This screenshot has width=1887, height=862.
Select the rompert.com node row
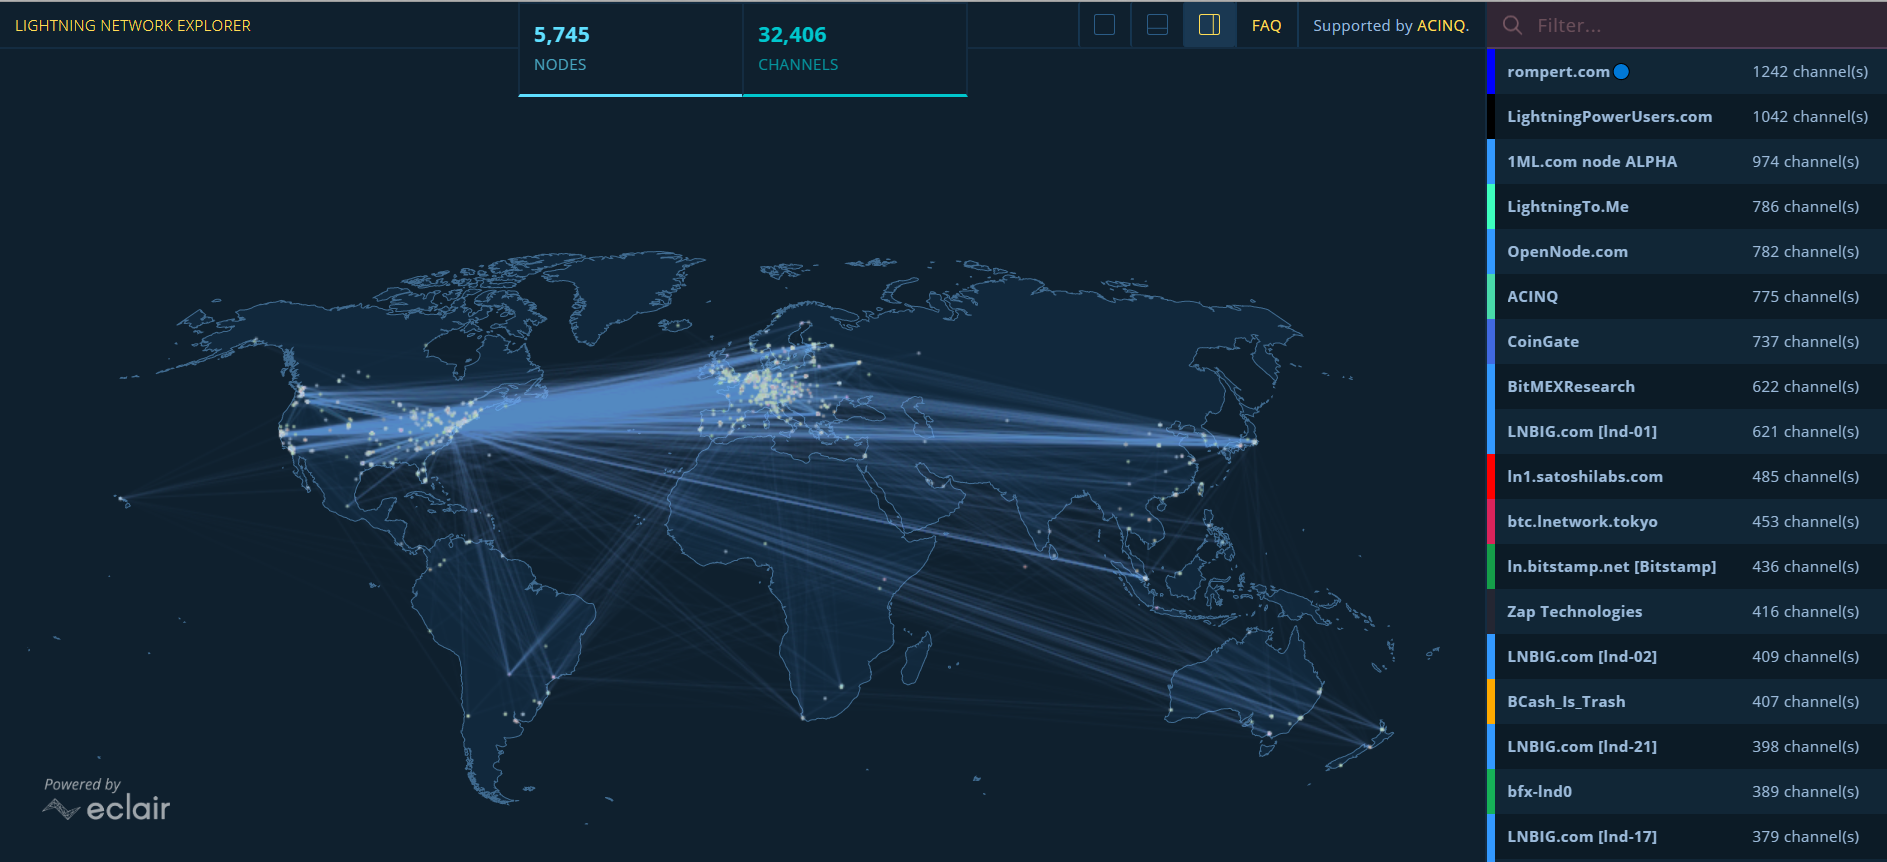tap(1687, 71)
